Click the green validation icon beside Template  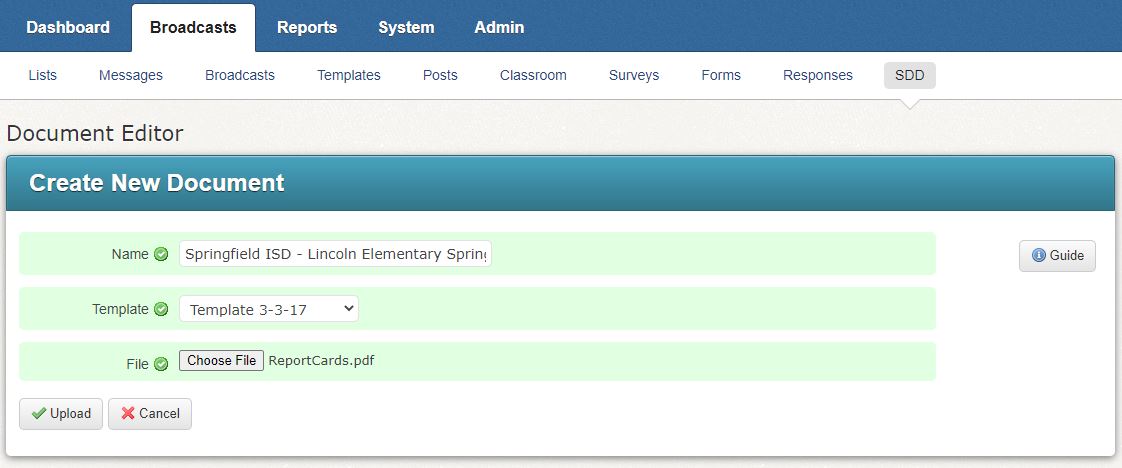(x=161, y=310)
